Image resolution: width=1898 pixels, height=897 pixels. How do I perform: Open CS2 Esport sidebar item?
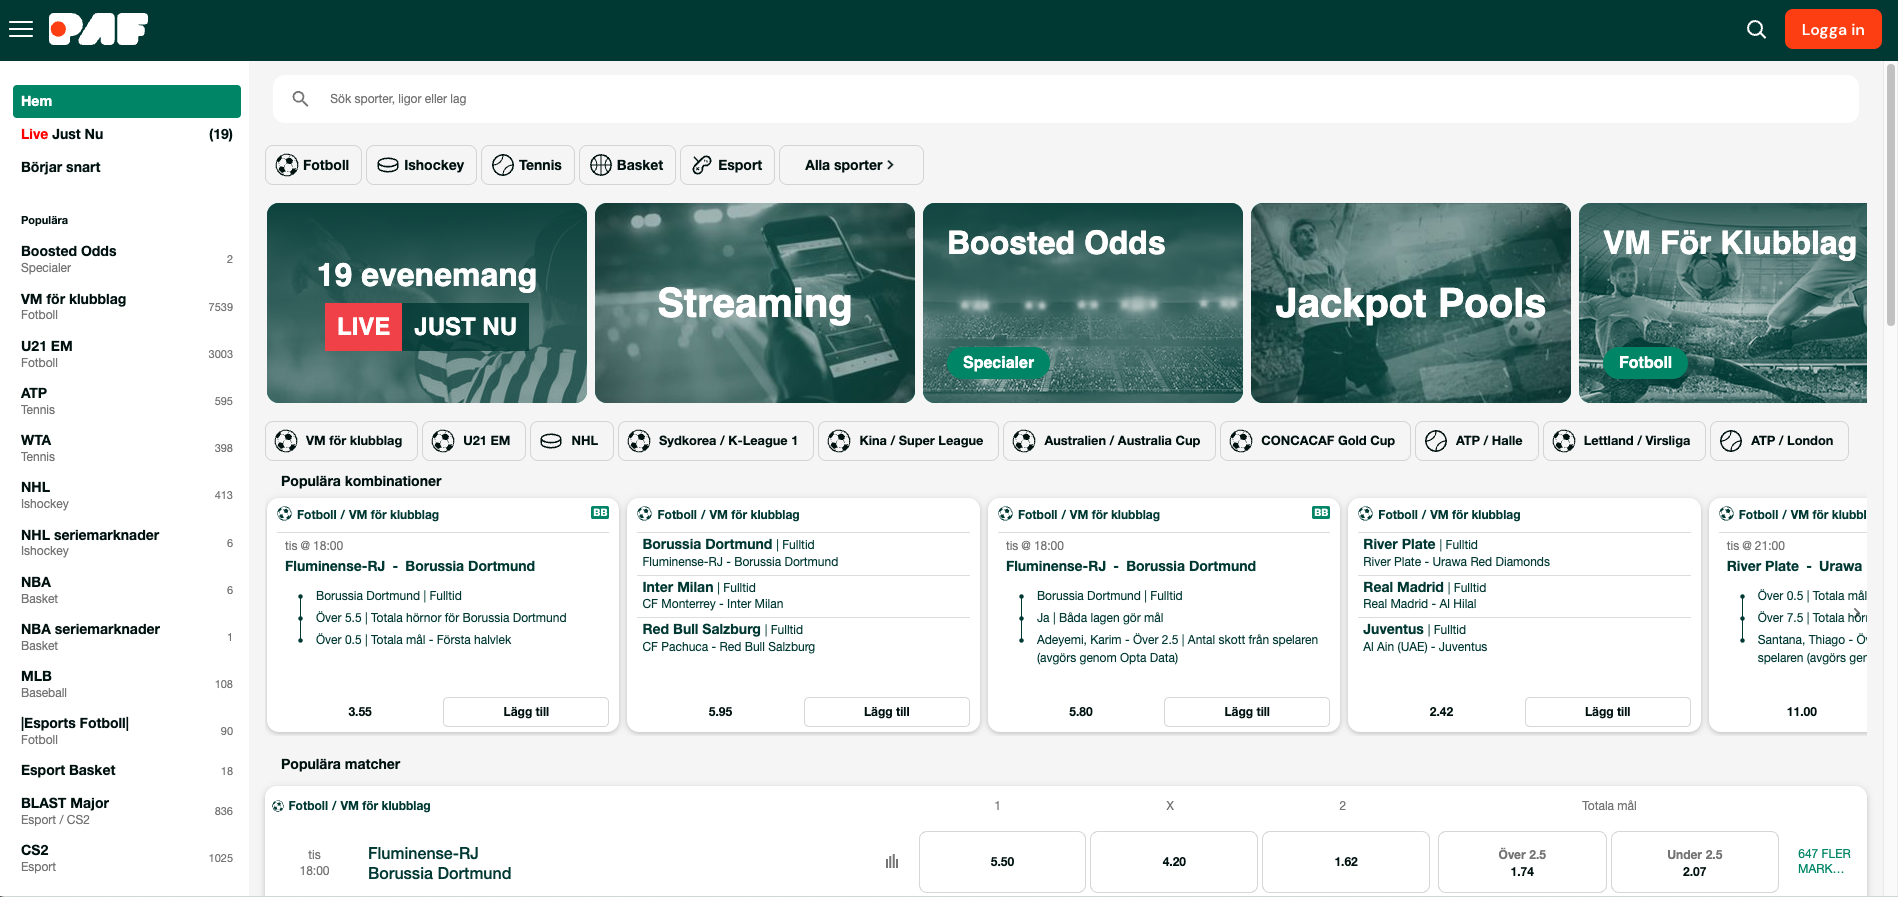(127, 858)
